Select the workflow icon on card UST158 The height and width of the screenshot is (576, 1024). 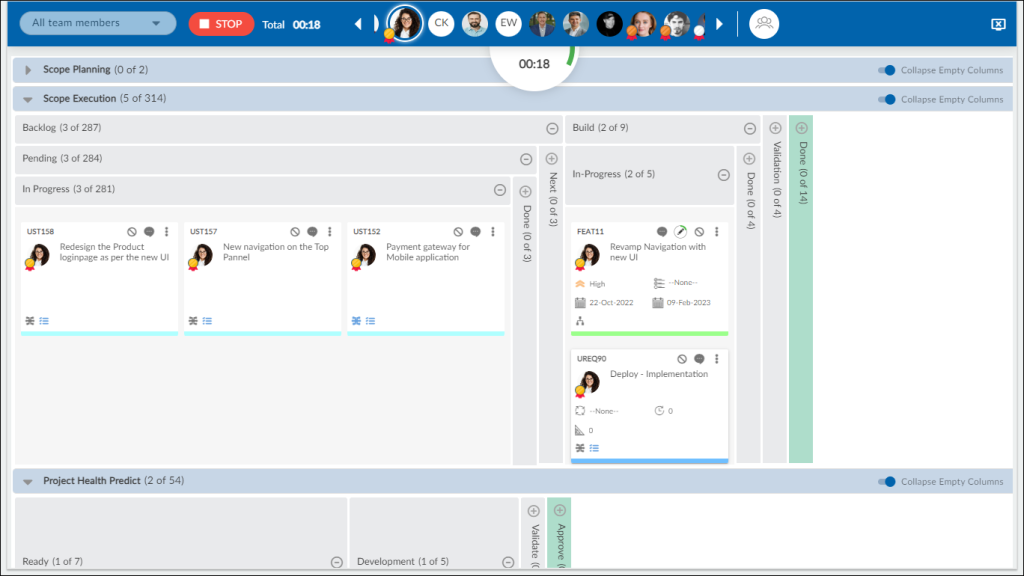point(31,320)
